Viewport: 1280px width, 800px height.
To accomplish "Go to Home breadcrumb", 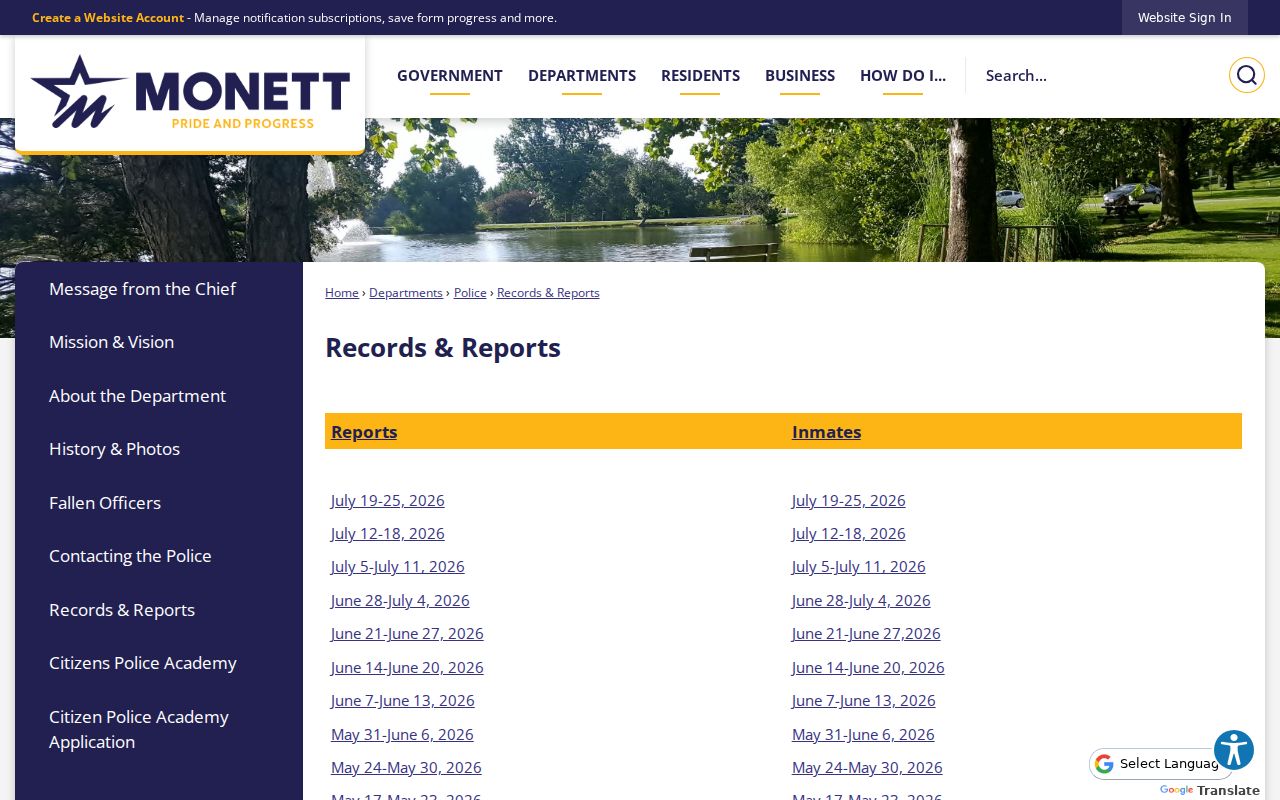I will click(342, 293).
